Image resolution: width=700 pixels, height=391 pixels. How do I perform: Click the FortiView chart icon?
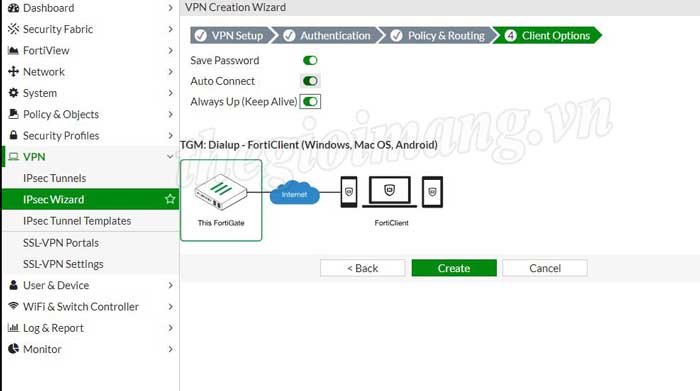[13, 50]
